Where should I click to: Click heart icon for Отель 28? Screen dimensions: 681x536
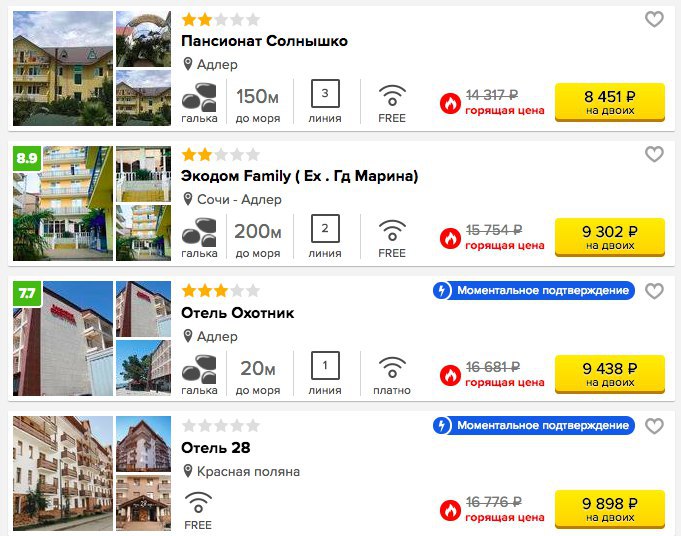click(654, 426)
